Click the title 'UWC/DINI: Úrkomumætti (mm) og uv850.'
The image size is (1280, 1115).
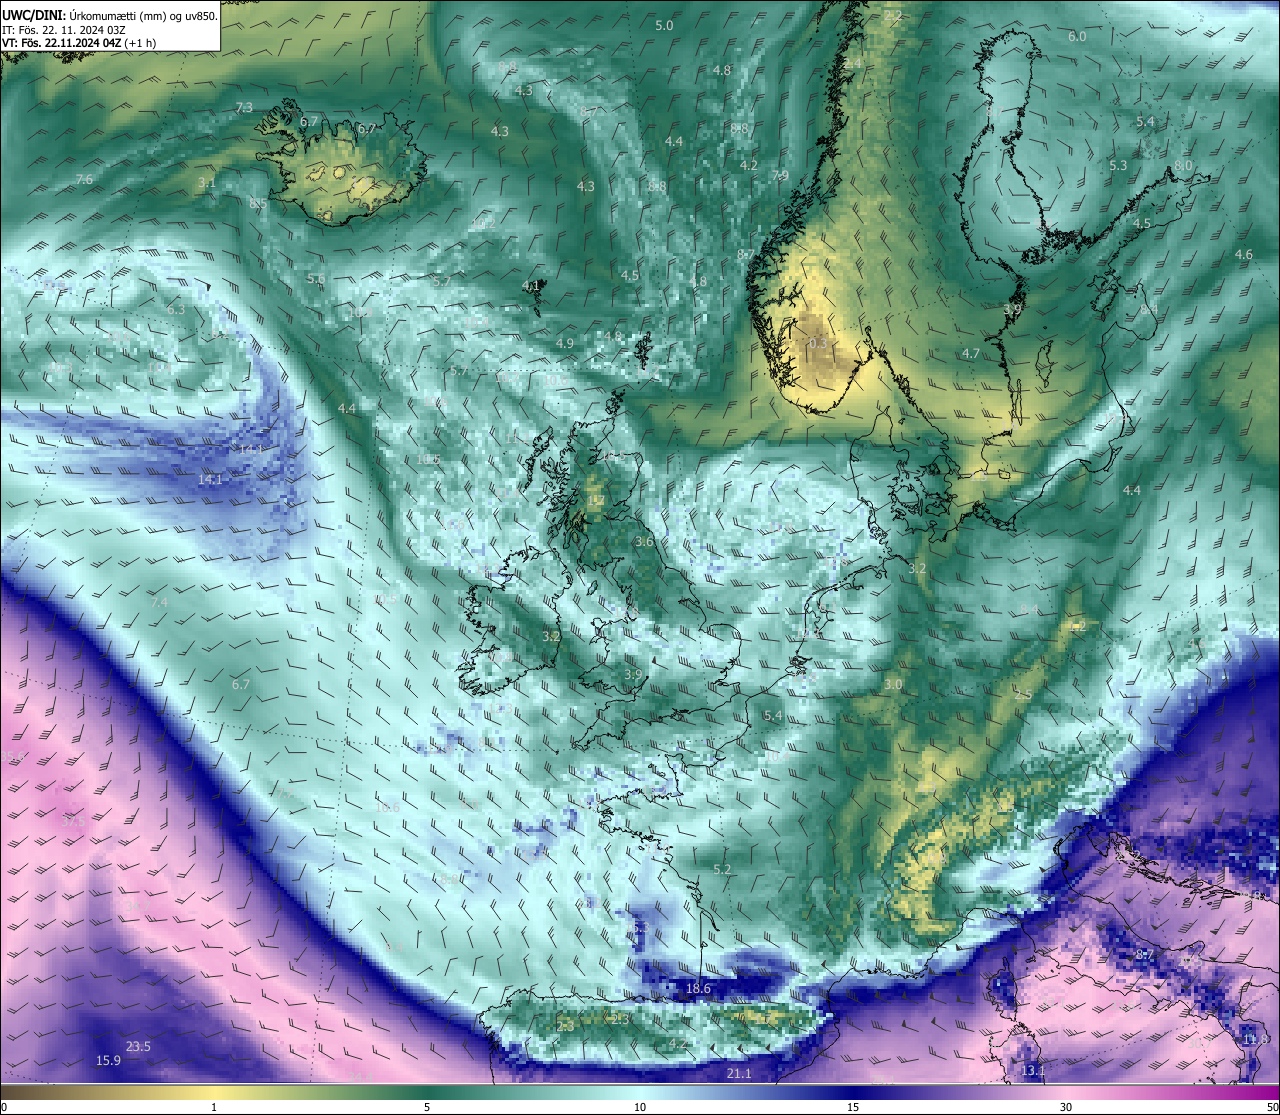109,15
